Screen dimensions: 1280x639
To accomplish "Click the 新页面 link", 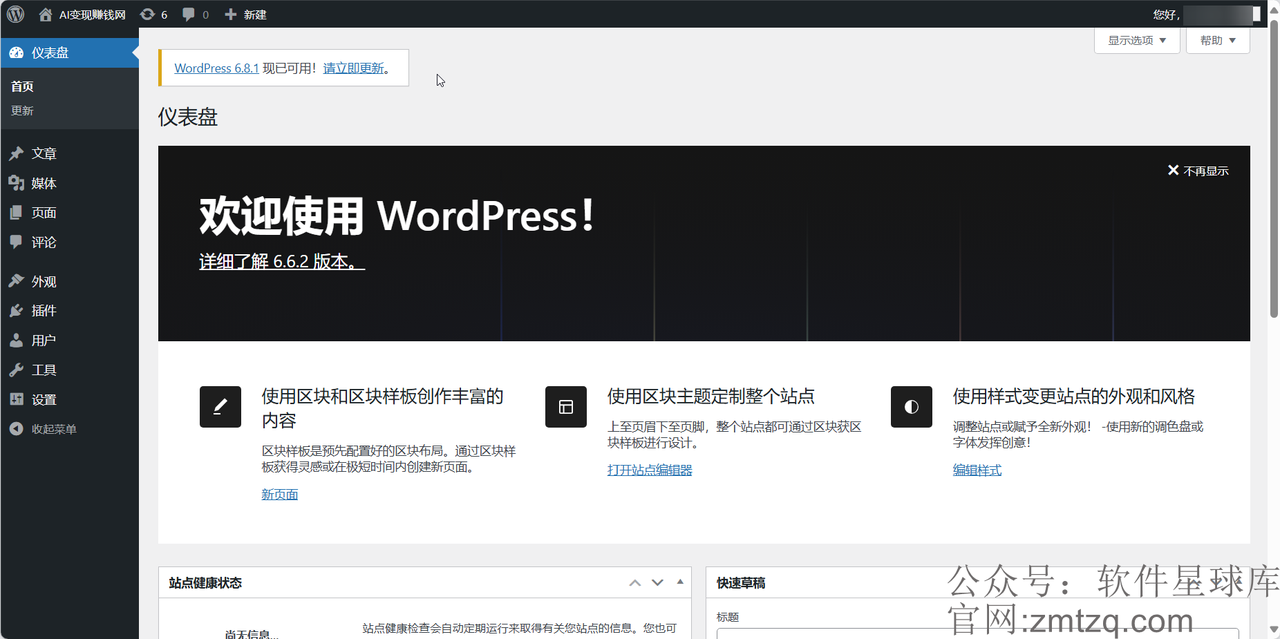I will click(280, 494).
